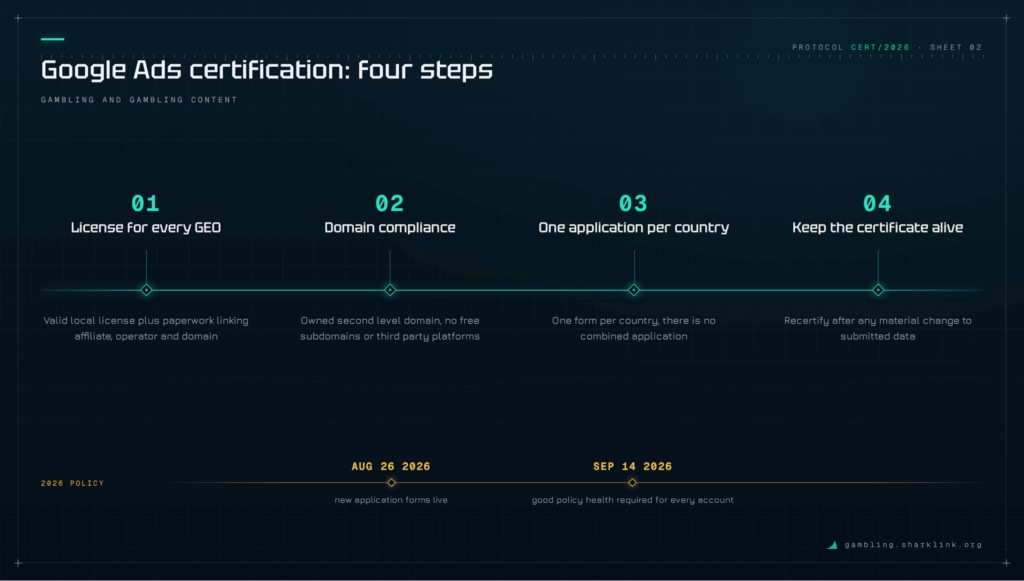Select the AUG 26 2026 policy diamond marker
1024x581 pixels.
coord(391,482)
